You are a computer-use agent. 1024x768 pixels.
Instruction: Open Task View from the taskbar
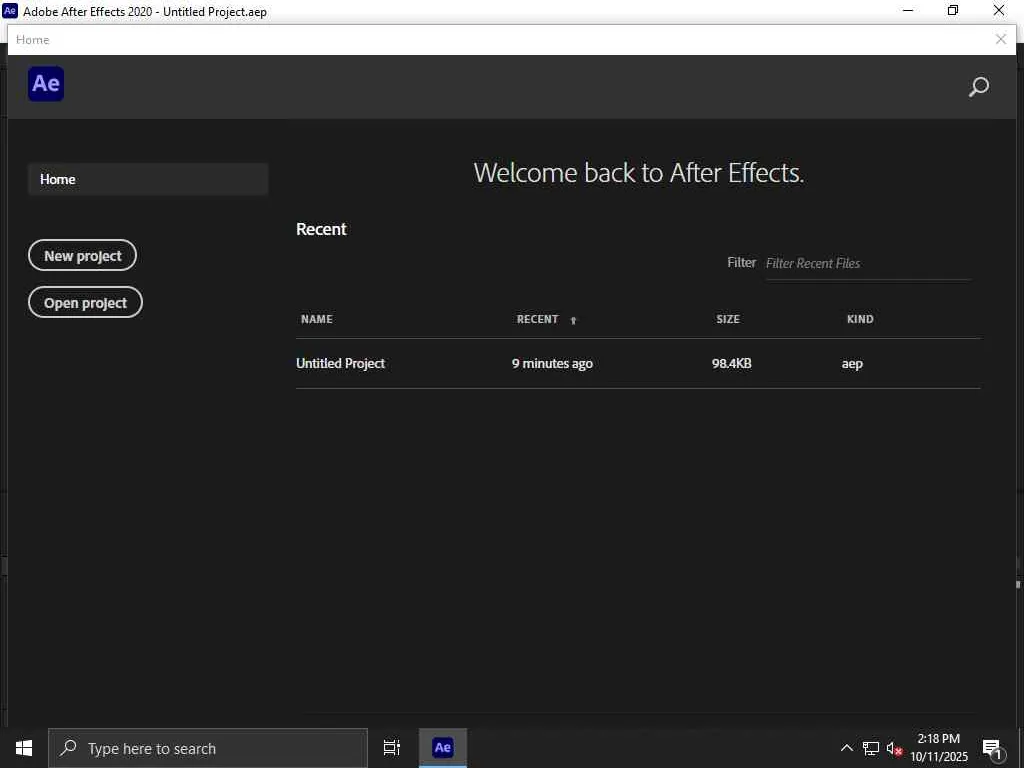tap(391, 748)
